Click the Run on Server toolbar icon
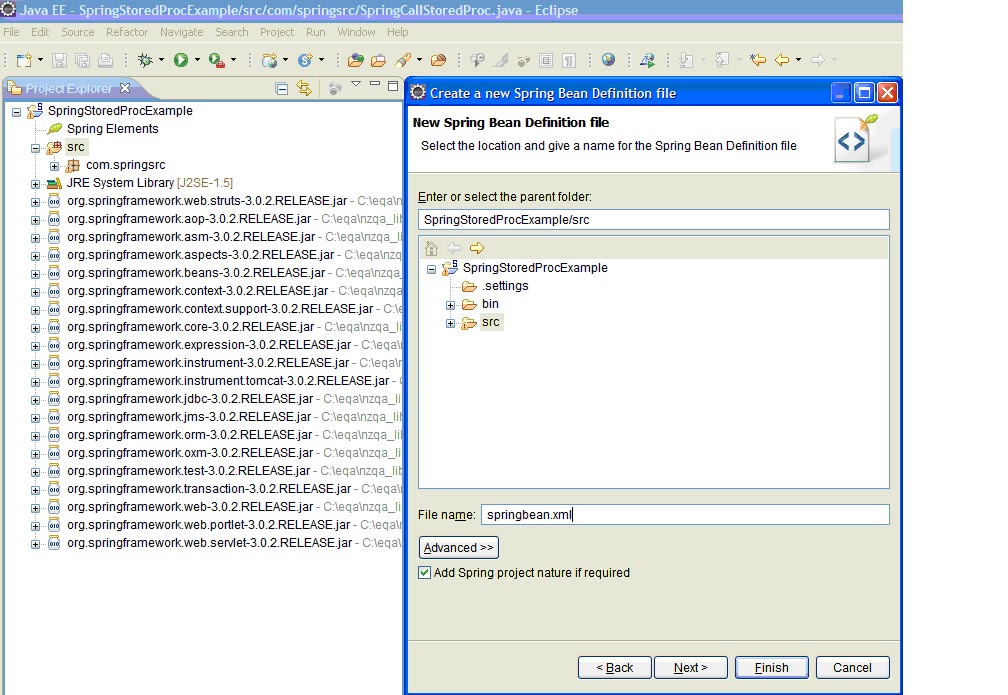This screenshot has height=695, width=1008. coord(647,60)
